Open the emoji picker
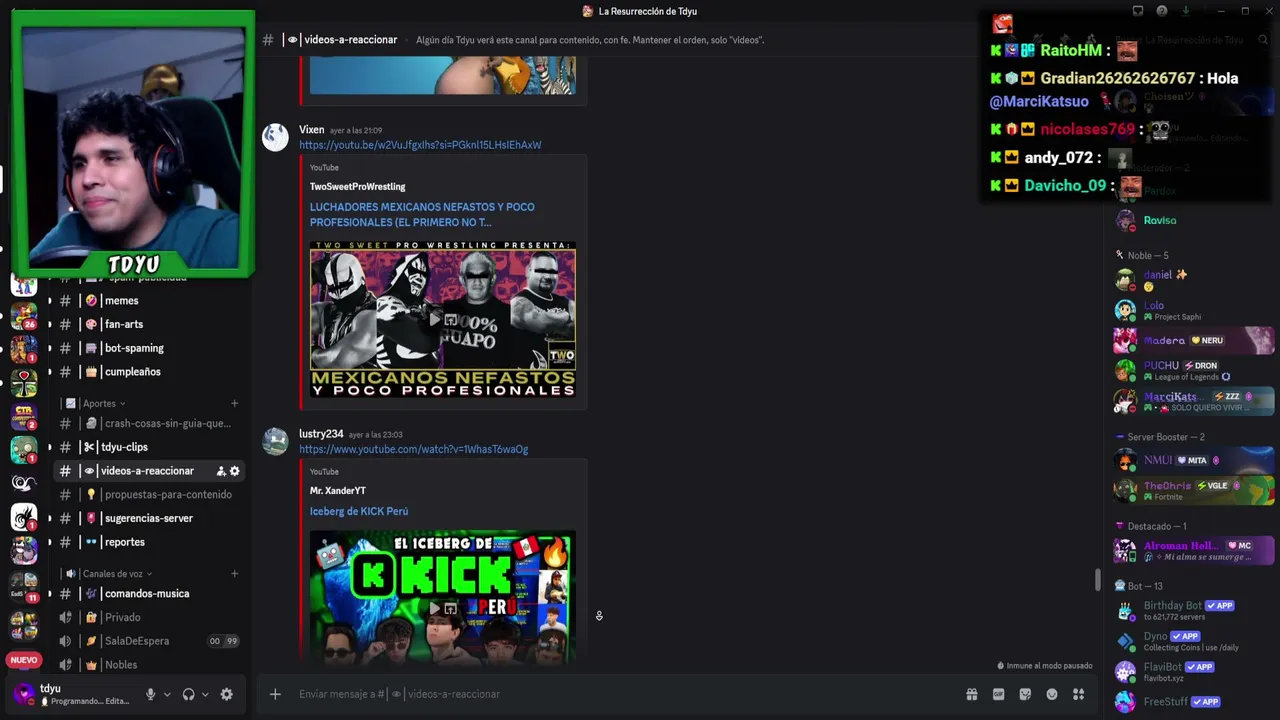 coord(1052,694)
